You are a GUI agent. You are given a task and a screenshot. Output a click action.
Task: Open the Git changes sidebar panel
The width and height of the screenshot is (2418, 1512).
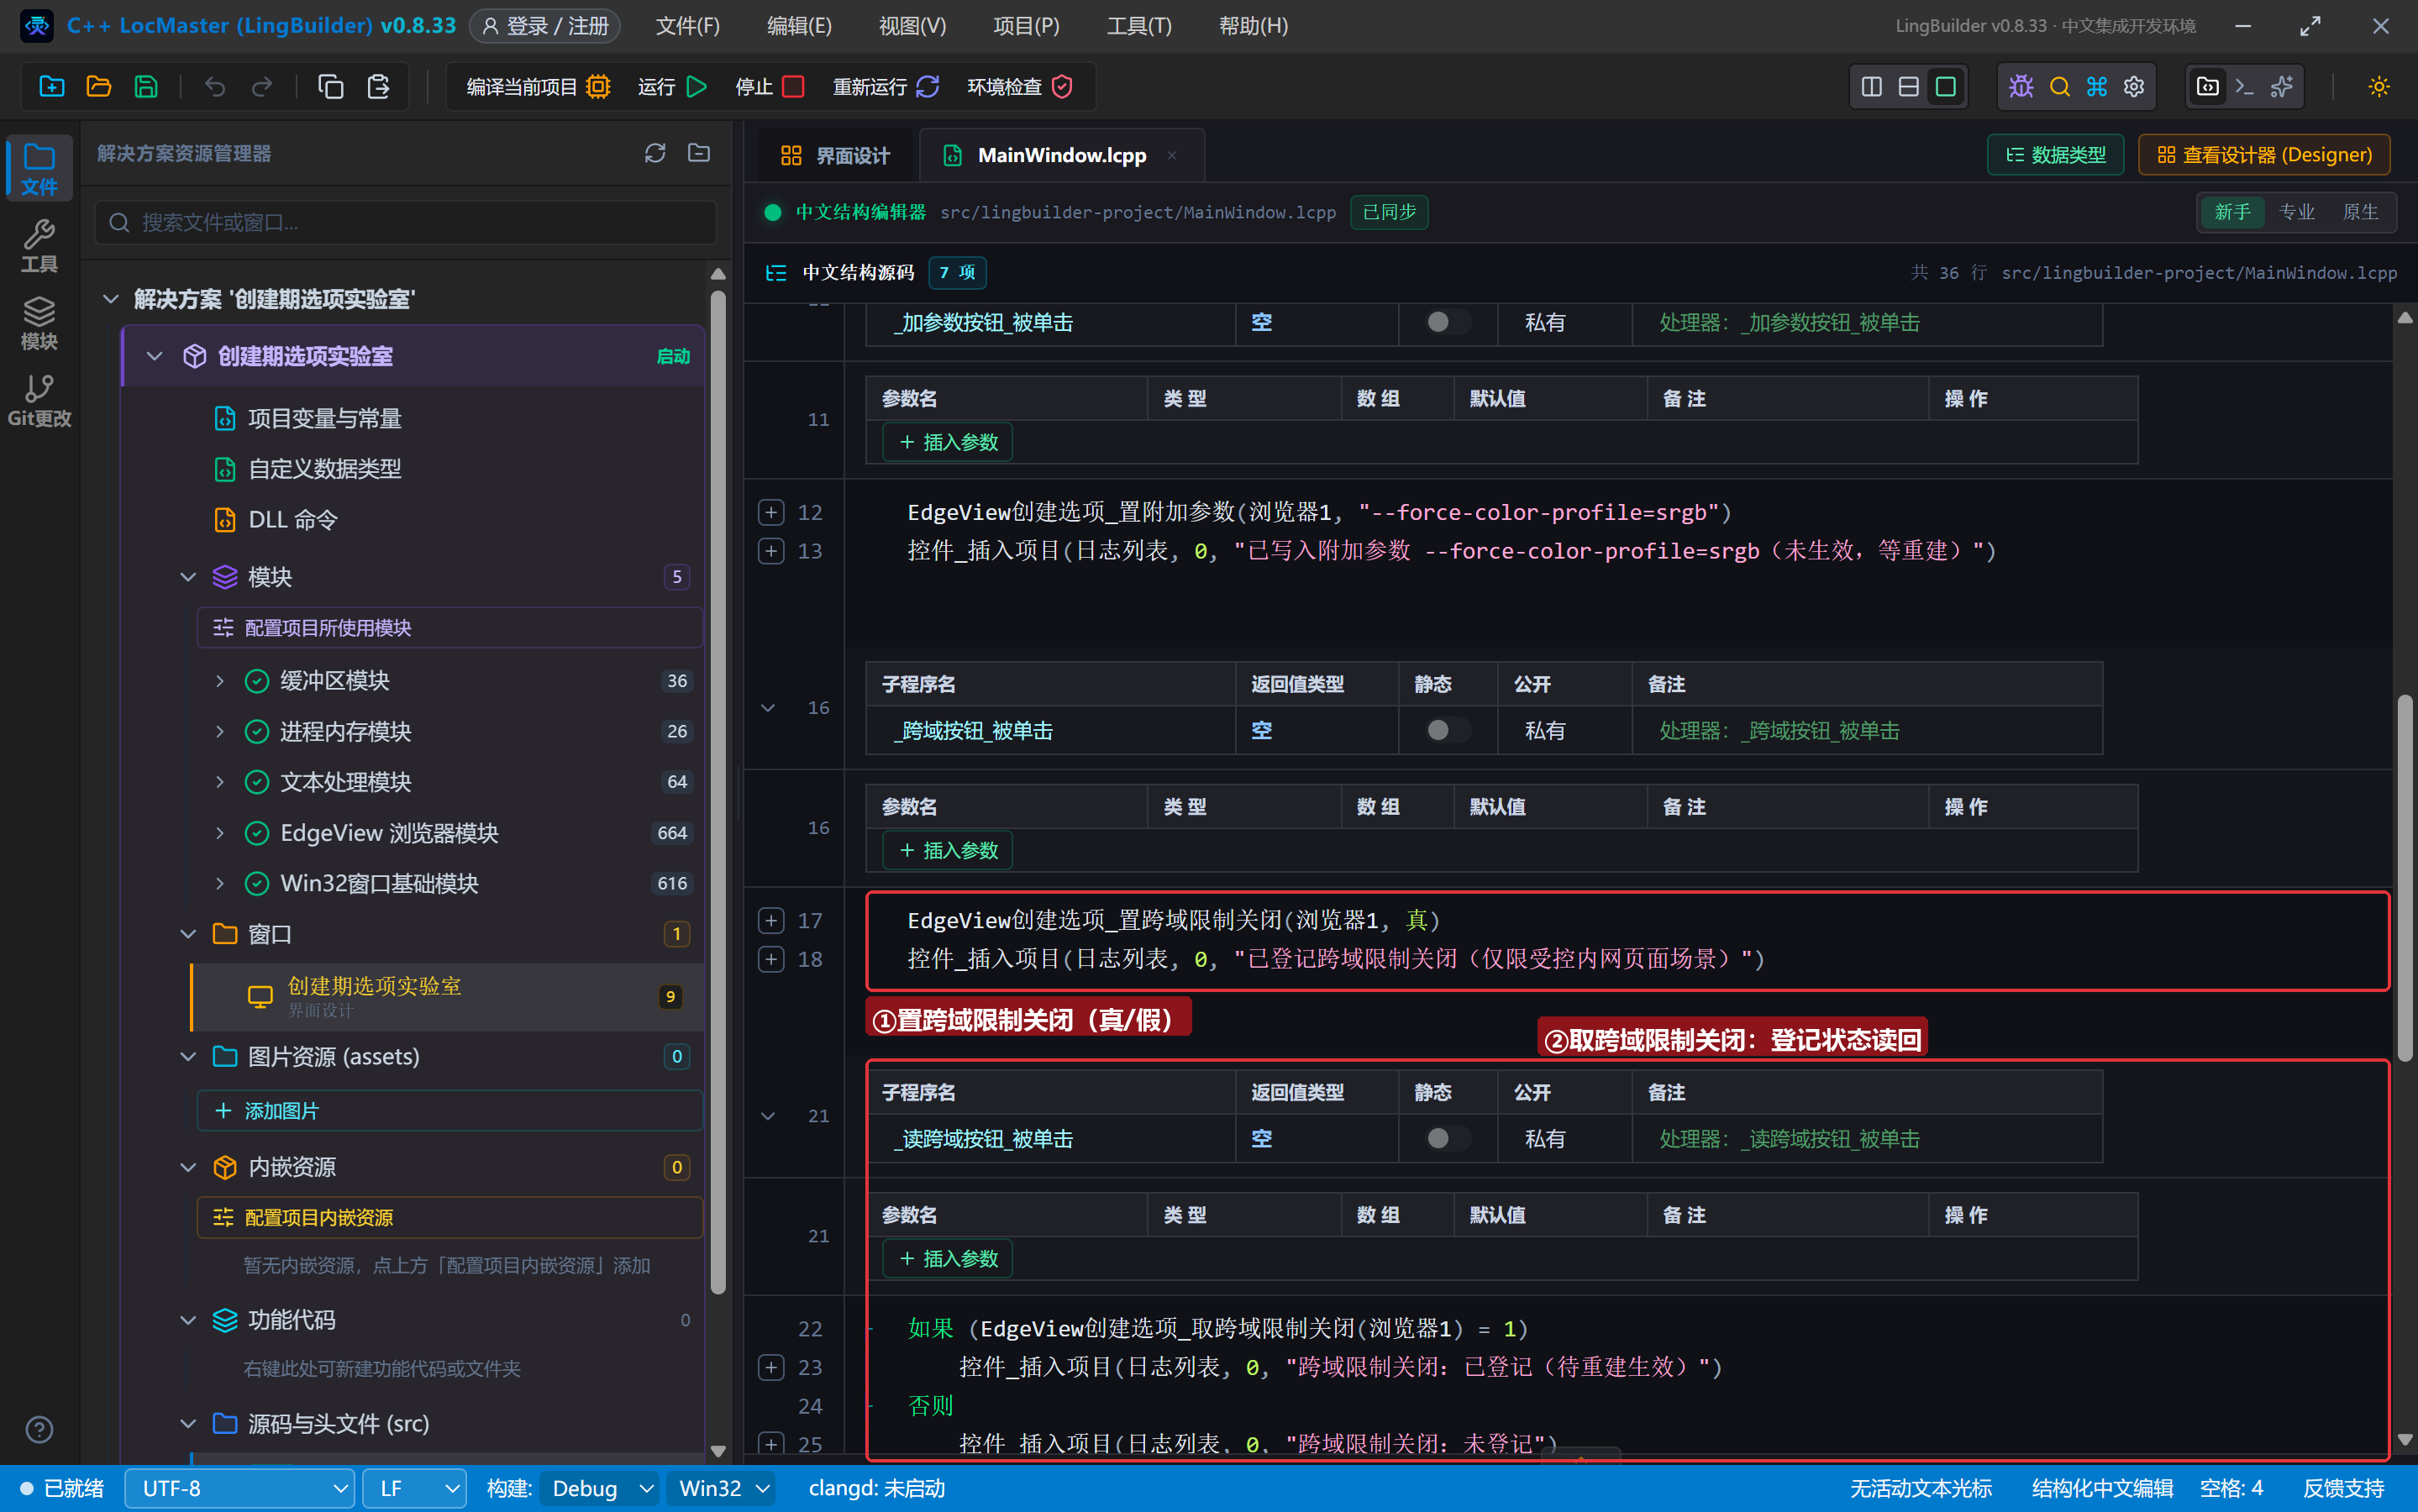click(39, 399)
